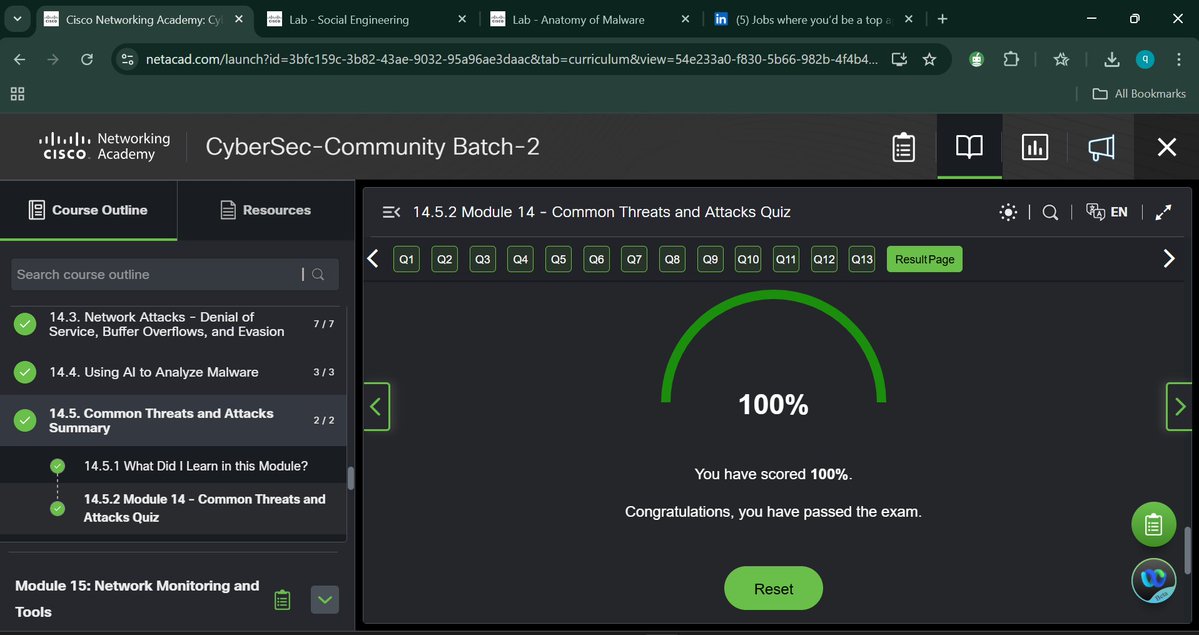The image size is (1199, 635).
Task: Select question Q7
Action: (x=633, y=258)
